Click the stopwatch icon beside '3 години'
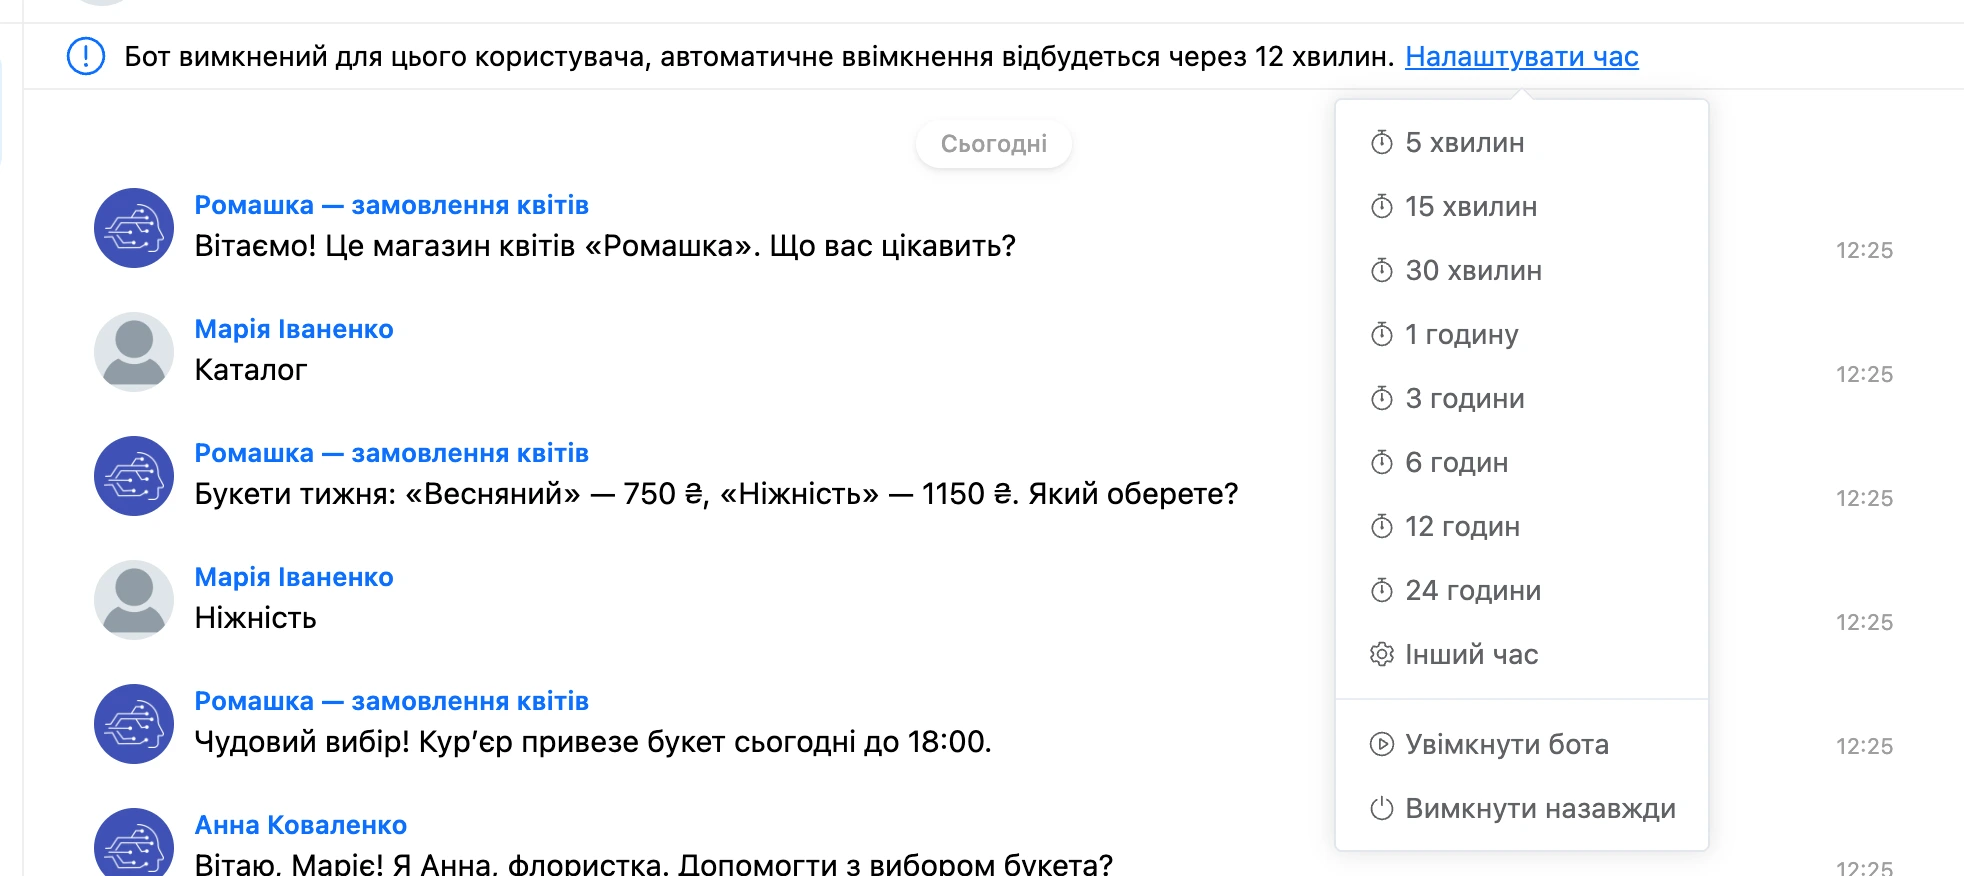 click(x=1381, y=399)
